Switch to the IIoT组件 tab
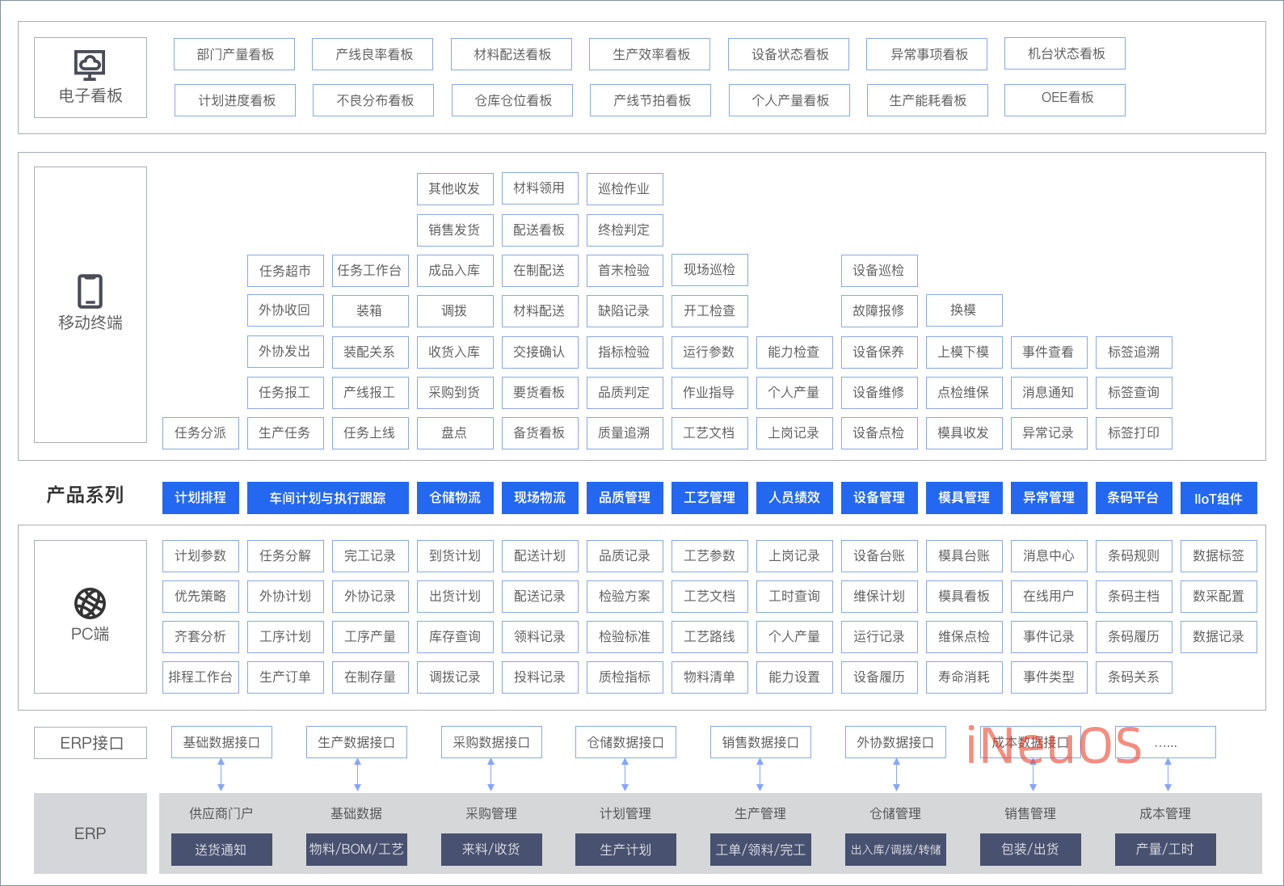The image size is (1284, 886). point(1218,498)
